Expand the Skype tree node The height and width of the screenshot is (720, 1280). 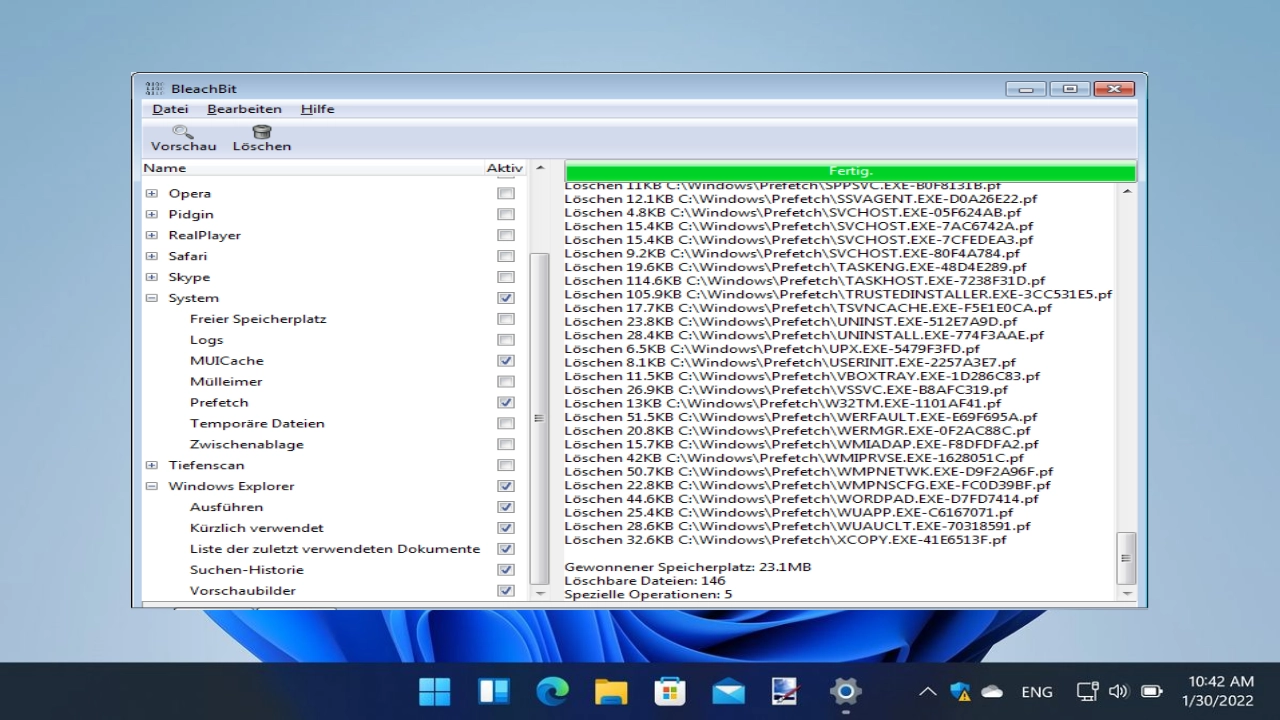[x=151, y=277]
